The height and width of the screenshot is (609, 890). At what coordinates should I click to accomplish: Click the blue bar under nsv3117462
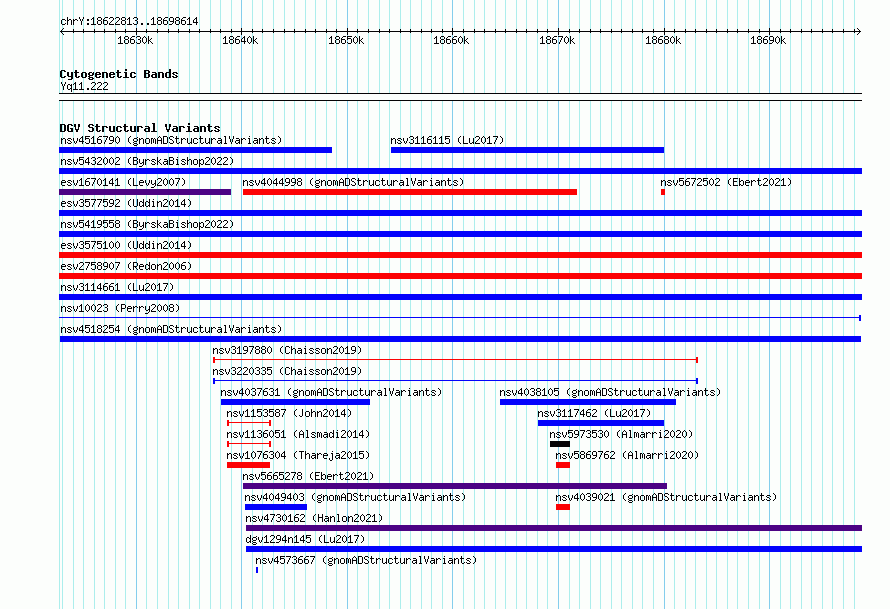[601, 423]
